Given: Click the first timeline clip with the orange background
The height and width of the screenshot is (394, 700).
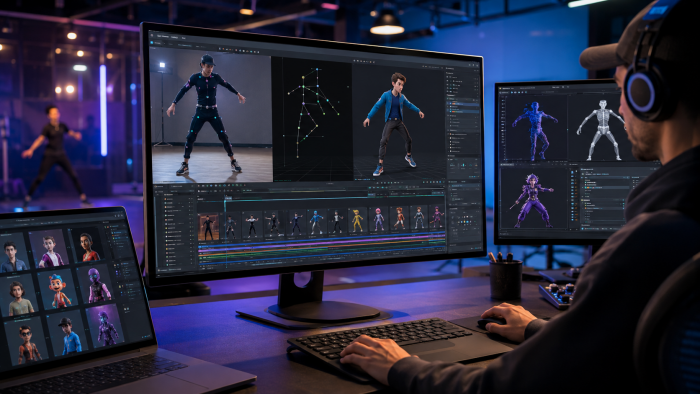Looking at the screenshot, I should tap(208, 227).
